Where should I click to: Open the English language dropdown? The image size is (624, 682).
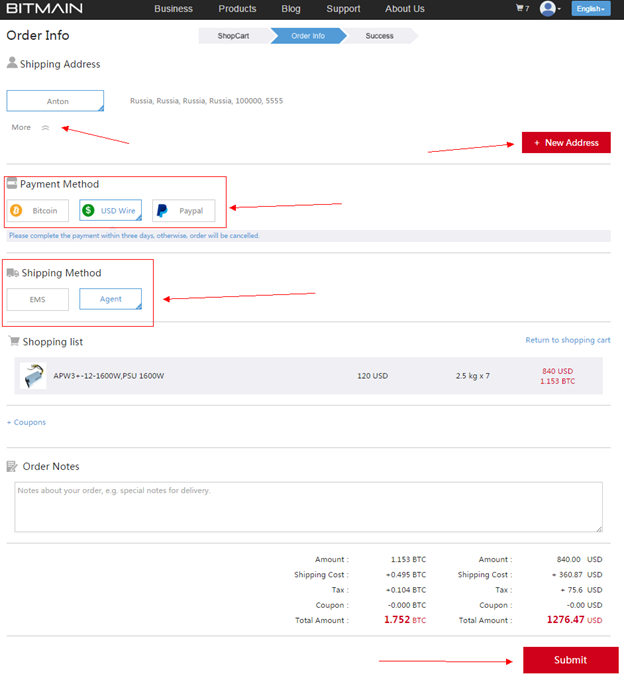click(x=590, y=9)
